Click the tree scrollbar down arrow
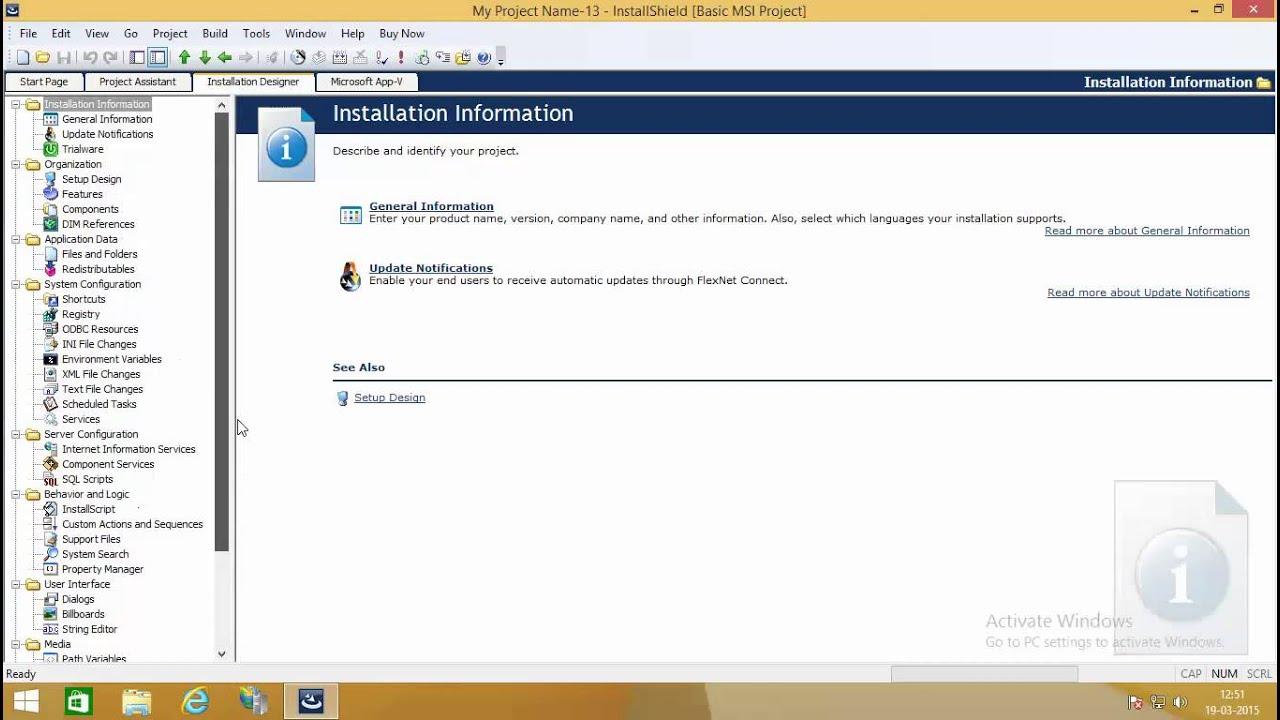Image resolution: width=1280 pixels, height=720 pixels. (x=222, y=654)
